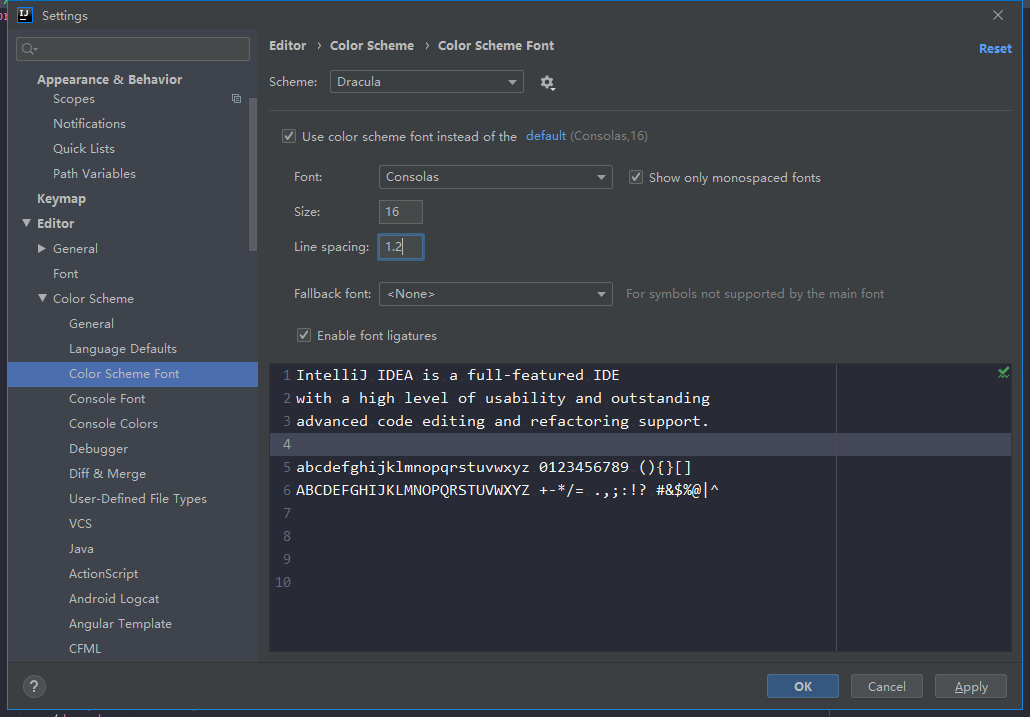1030x717 pixels.
Task: Click preview line starting abcdefghijkl
Action: 494,467
